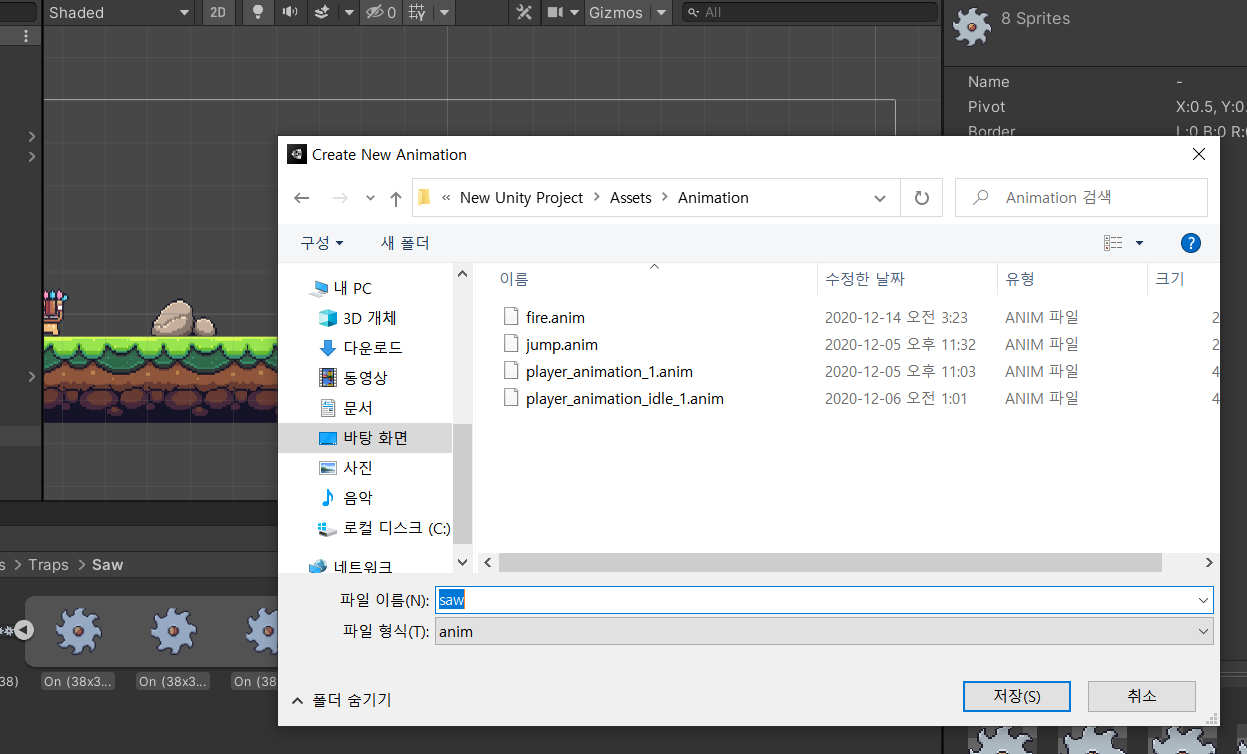Open view options dropdown arrow
This screenshot has width=1247, height=754.
click(1139, 243)
